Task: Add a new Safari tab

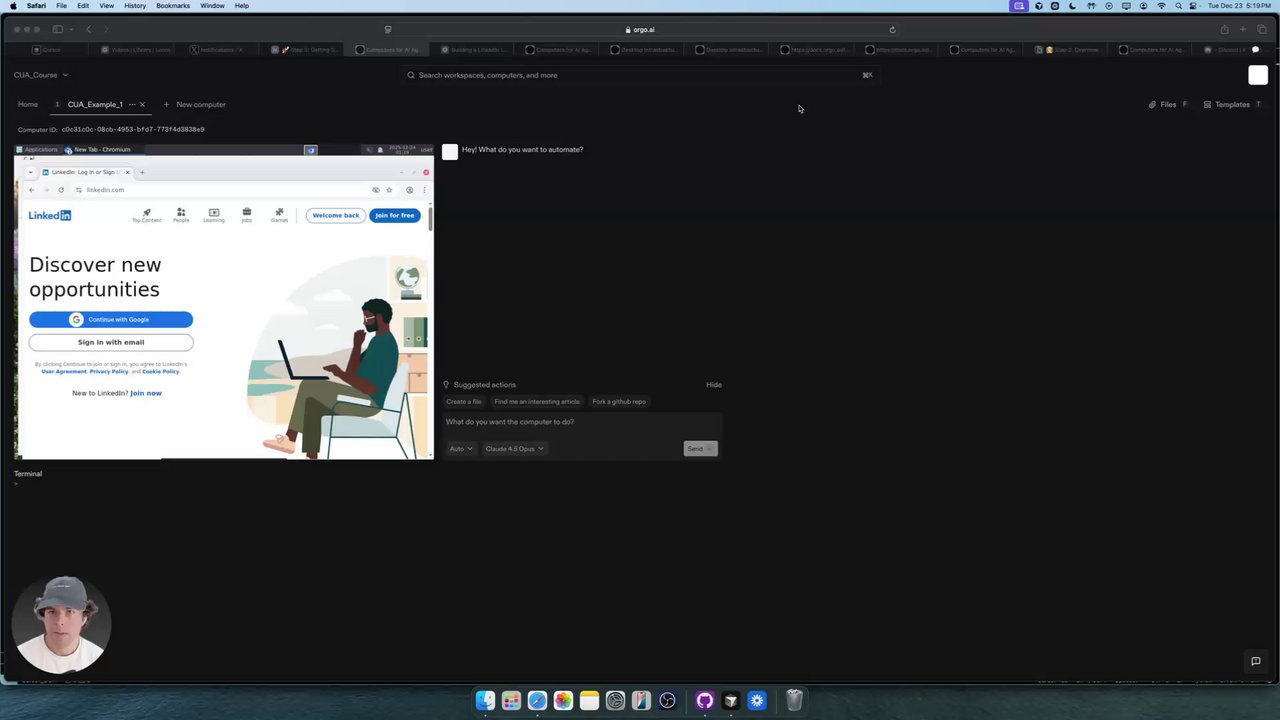Action: [x=1243, y=30]
